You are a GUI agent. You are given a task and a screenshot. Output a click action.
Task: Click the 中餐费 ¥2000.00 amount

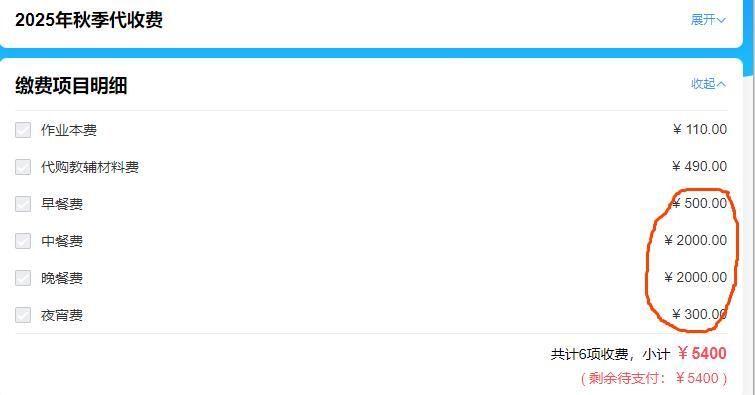[x=695, y=240]
